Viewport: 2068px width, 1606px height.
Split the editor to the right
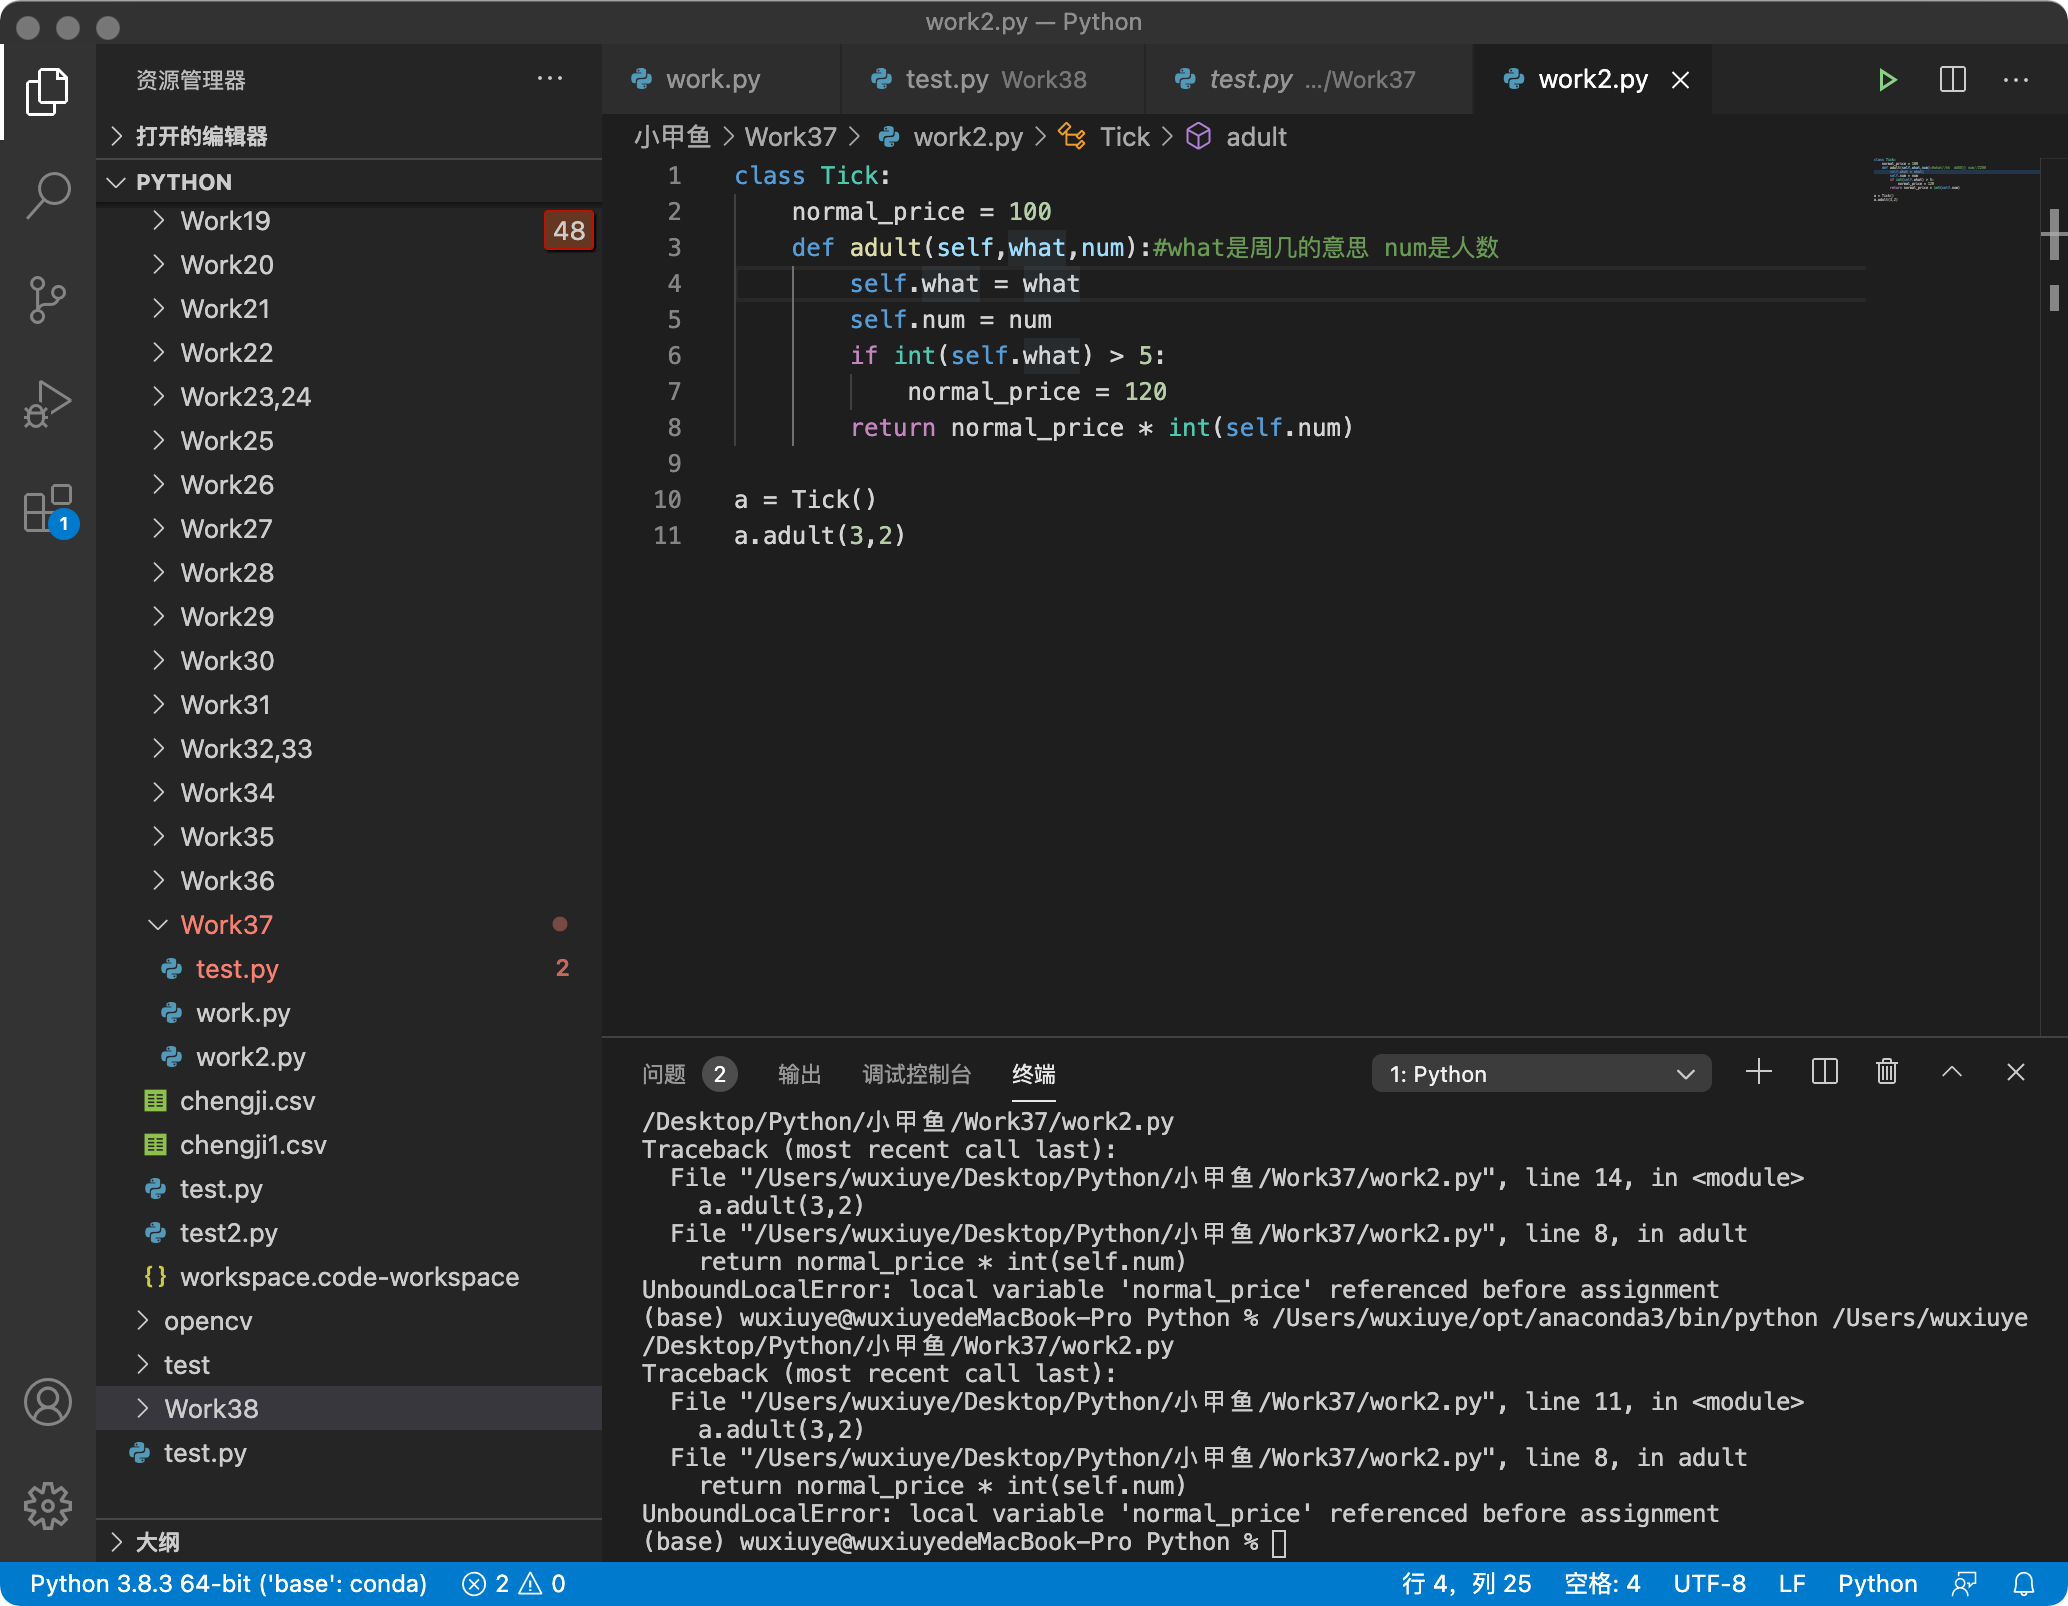1952,79
